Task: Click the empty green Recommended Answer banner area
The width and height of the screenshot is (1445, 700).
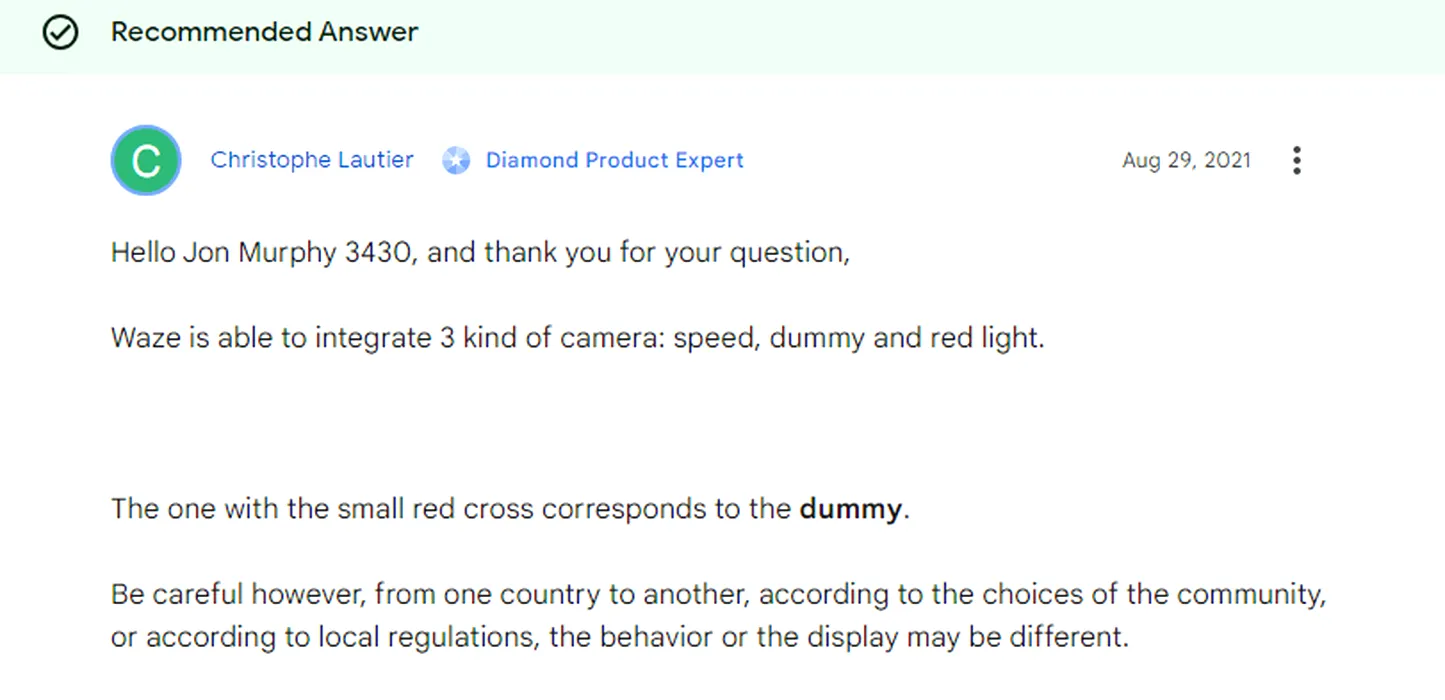Action: (930, 36)
